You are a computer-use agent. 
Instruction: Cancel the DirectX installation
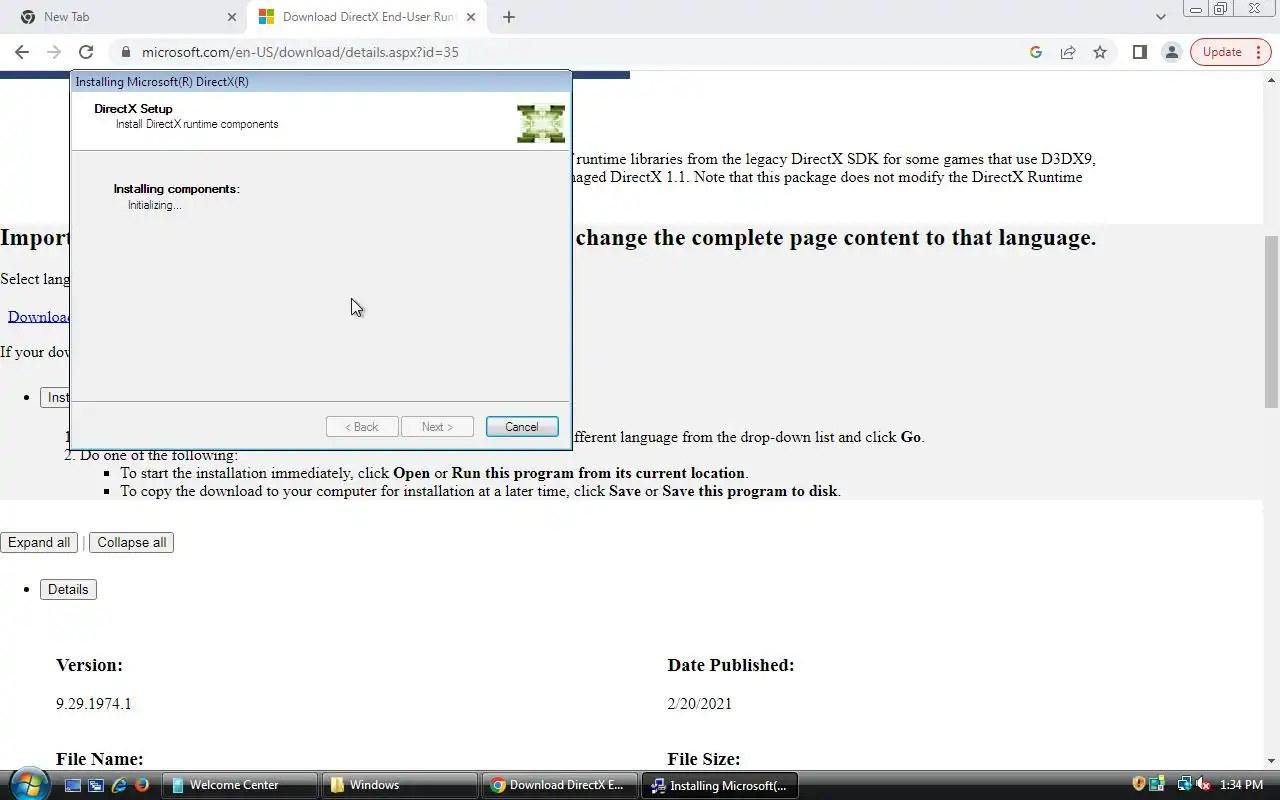coord(522,427)
